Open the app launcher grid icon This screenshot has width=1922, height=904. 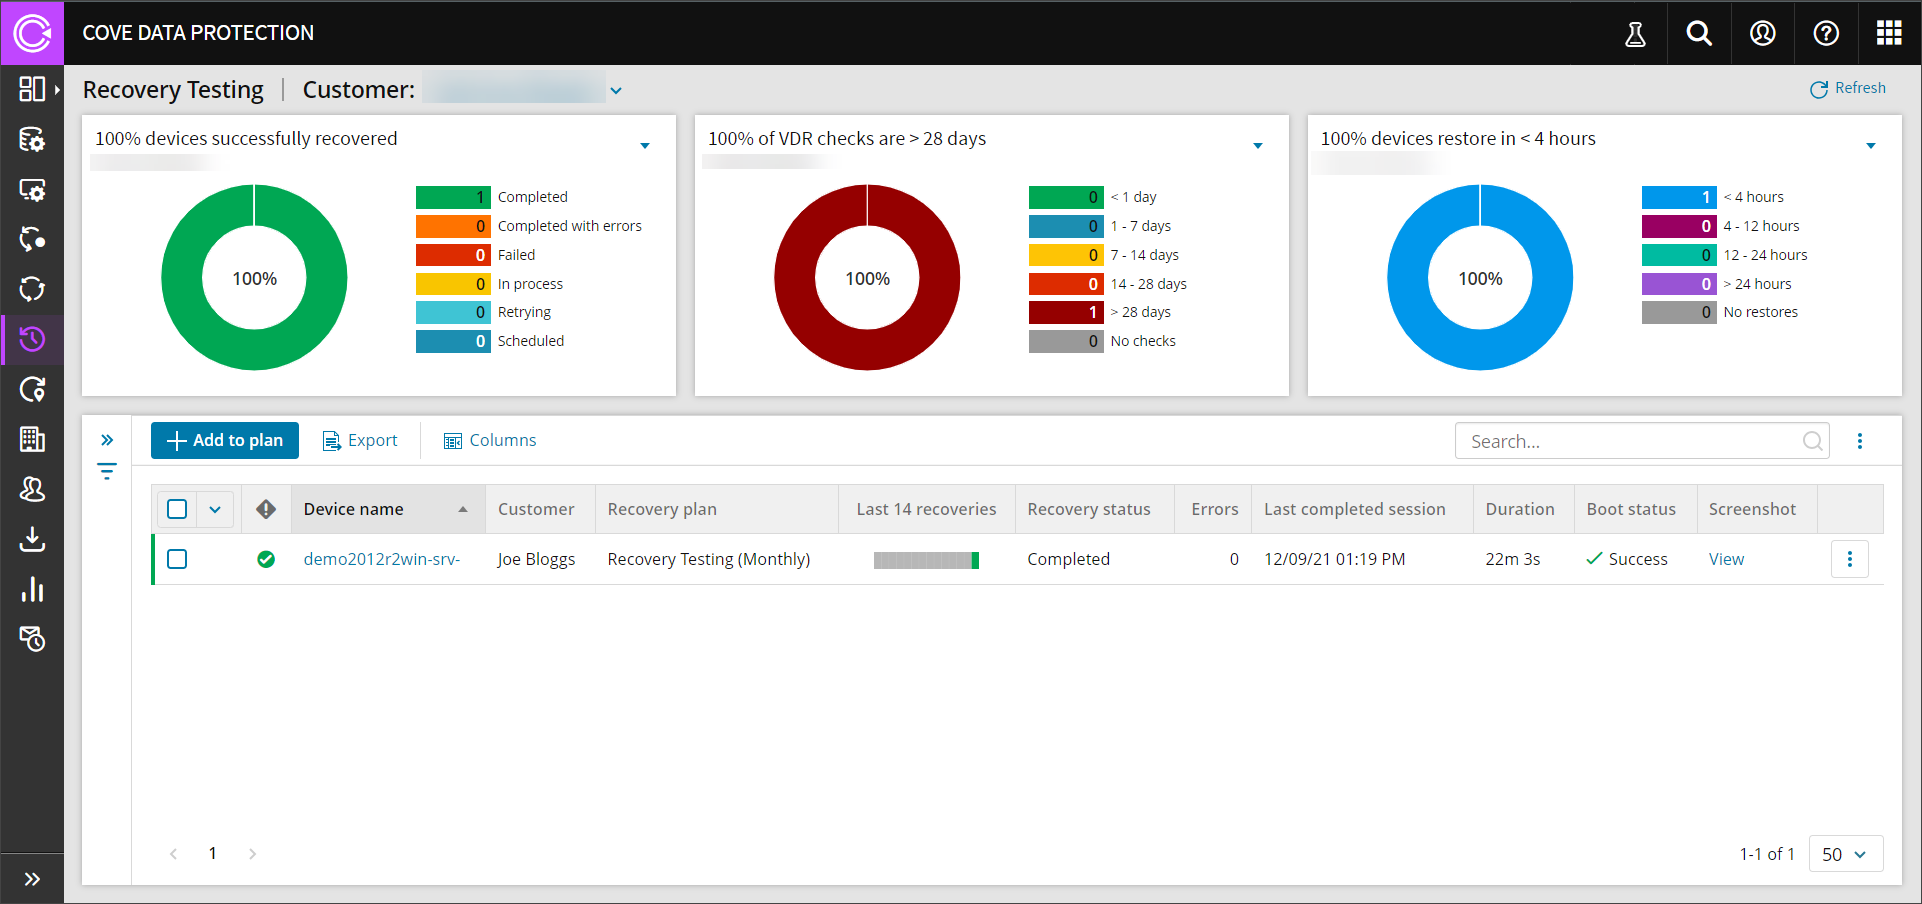pyautogui.click(x=1889, y=33)
